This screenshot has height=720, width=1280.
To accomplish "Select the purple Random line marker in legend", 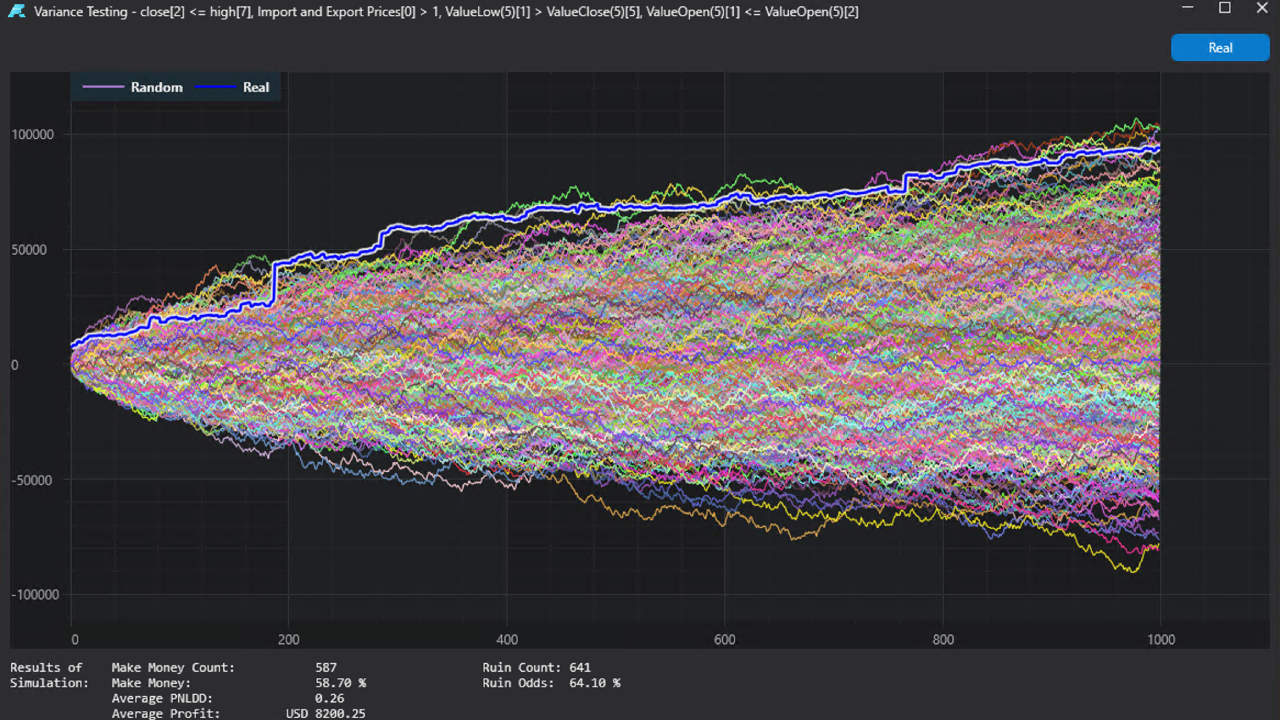I will coord(103,87).
